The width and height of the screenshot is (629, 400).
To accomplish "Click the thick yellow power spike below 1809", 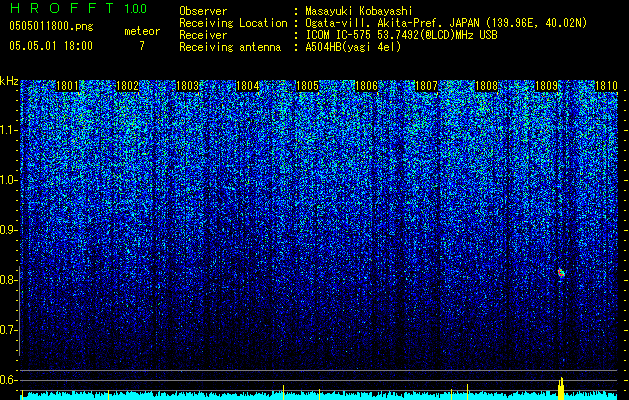I will (561, 389).
